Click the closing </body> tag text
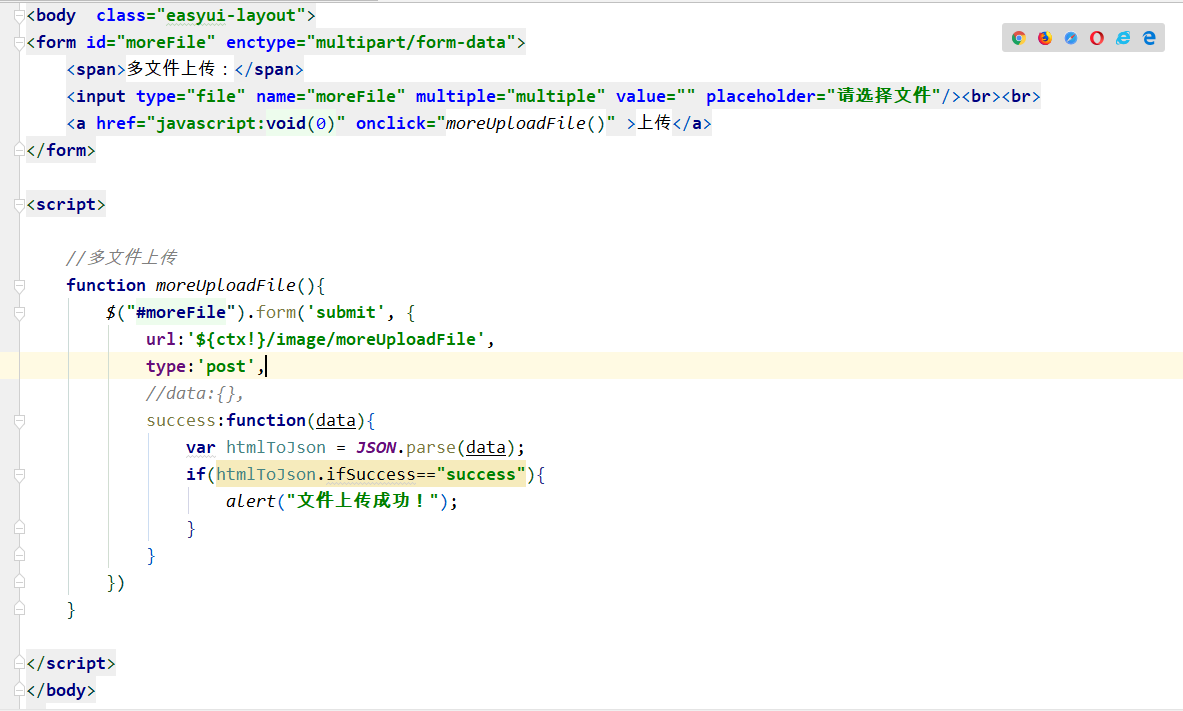This screenshot has width=1183, height=711. tap(61, 690)
